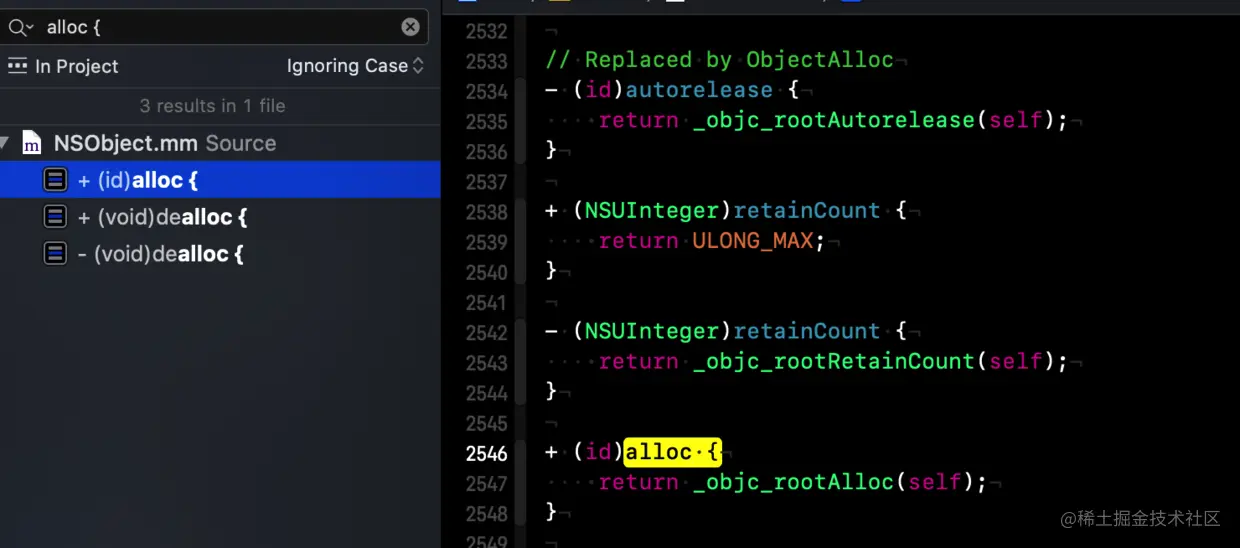
Task: Change the In Project search scope
Action: tap(64, 66)
